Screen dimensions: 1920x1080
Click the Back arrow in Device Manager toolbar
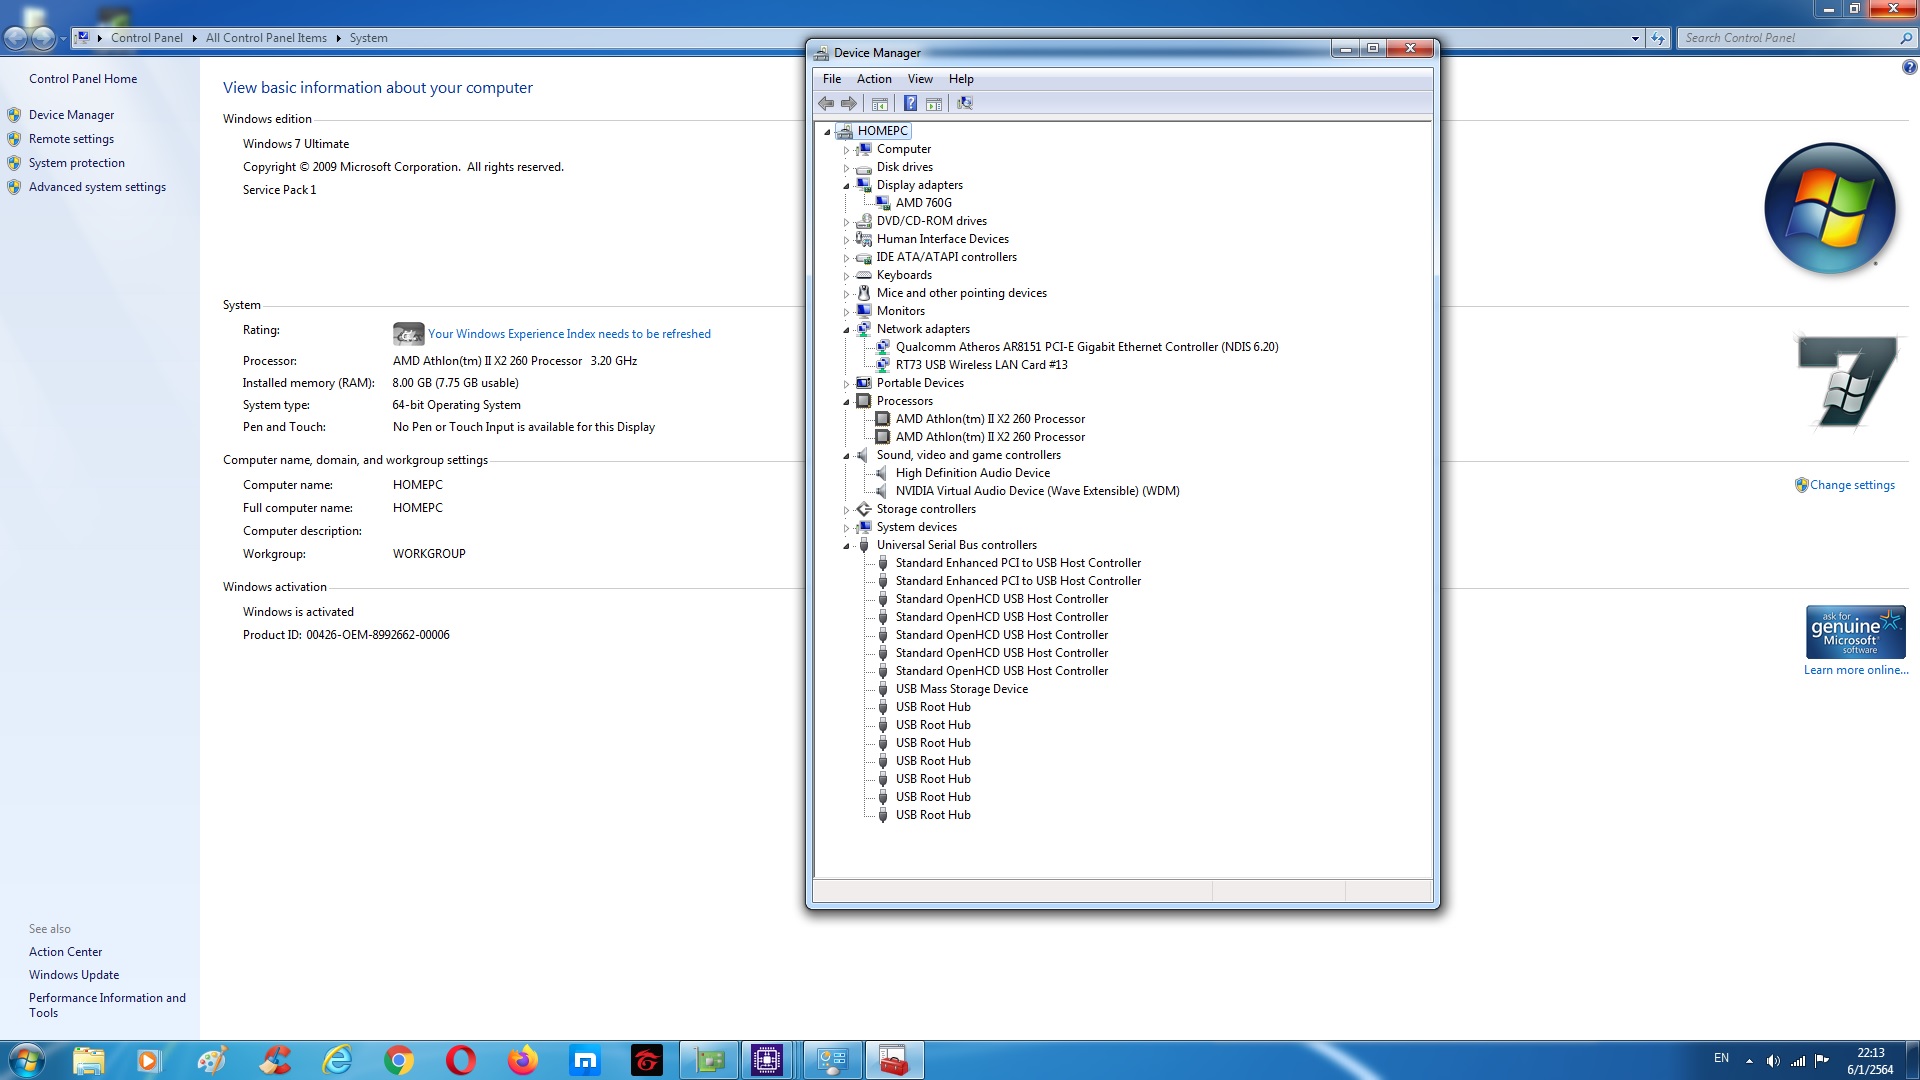click(x=826, y=103)
